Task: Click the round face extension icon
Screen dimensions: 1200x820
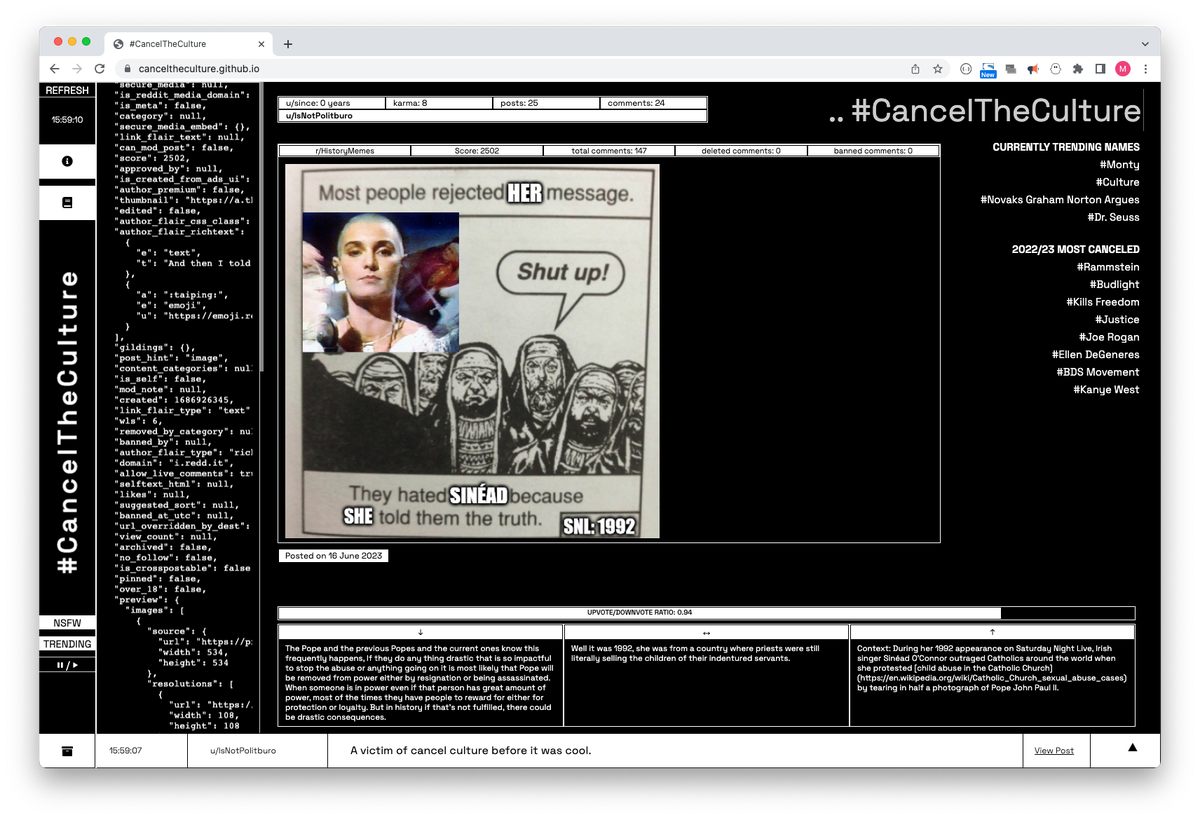Action: tap(966, 69)
